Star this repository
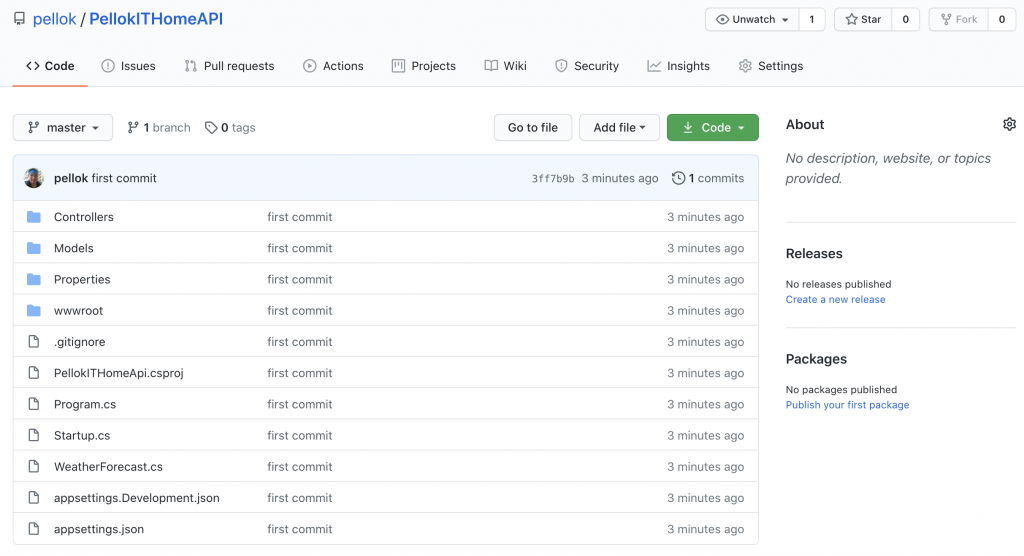The image size is (1024, 556). (x=863, y=19)
